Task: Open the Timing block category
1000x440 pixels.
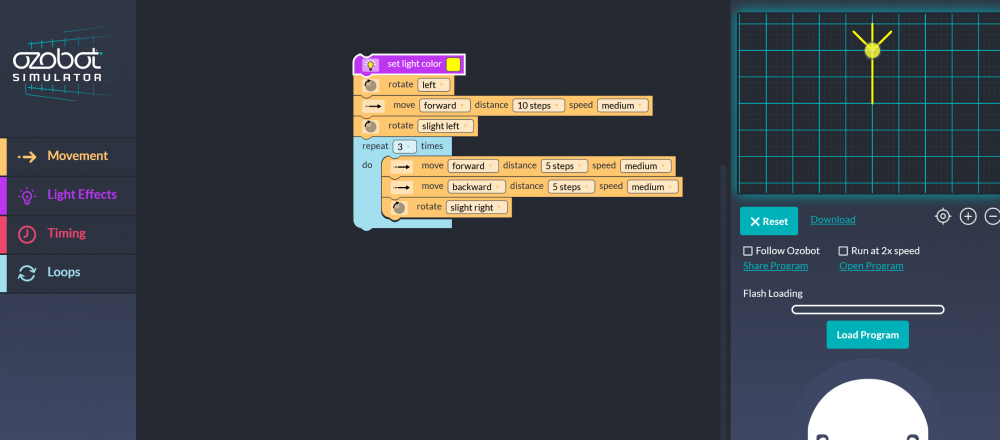Action: pos(68,234)
